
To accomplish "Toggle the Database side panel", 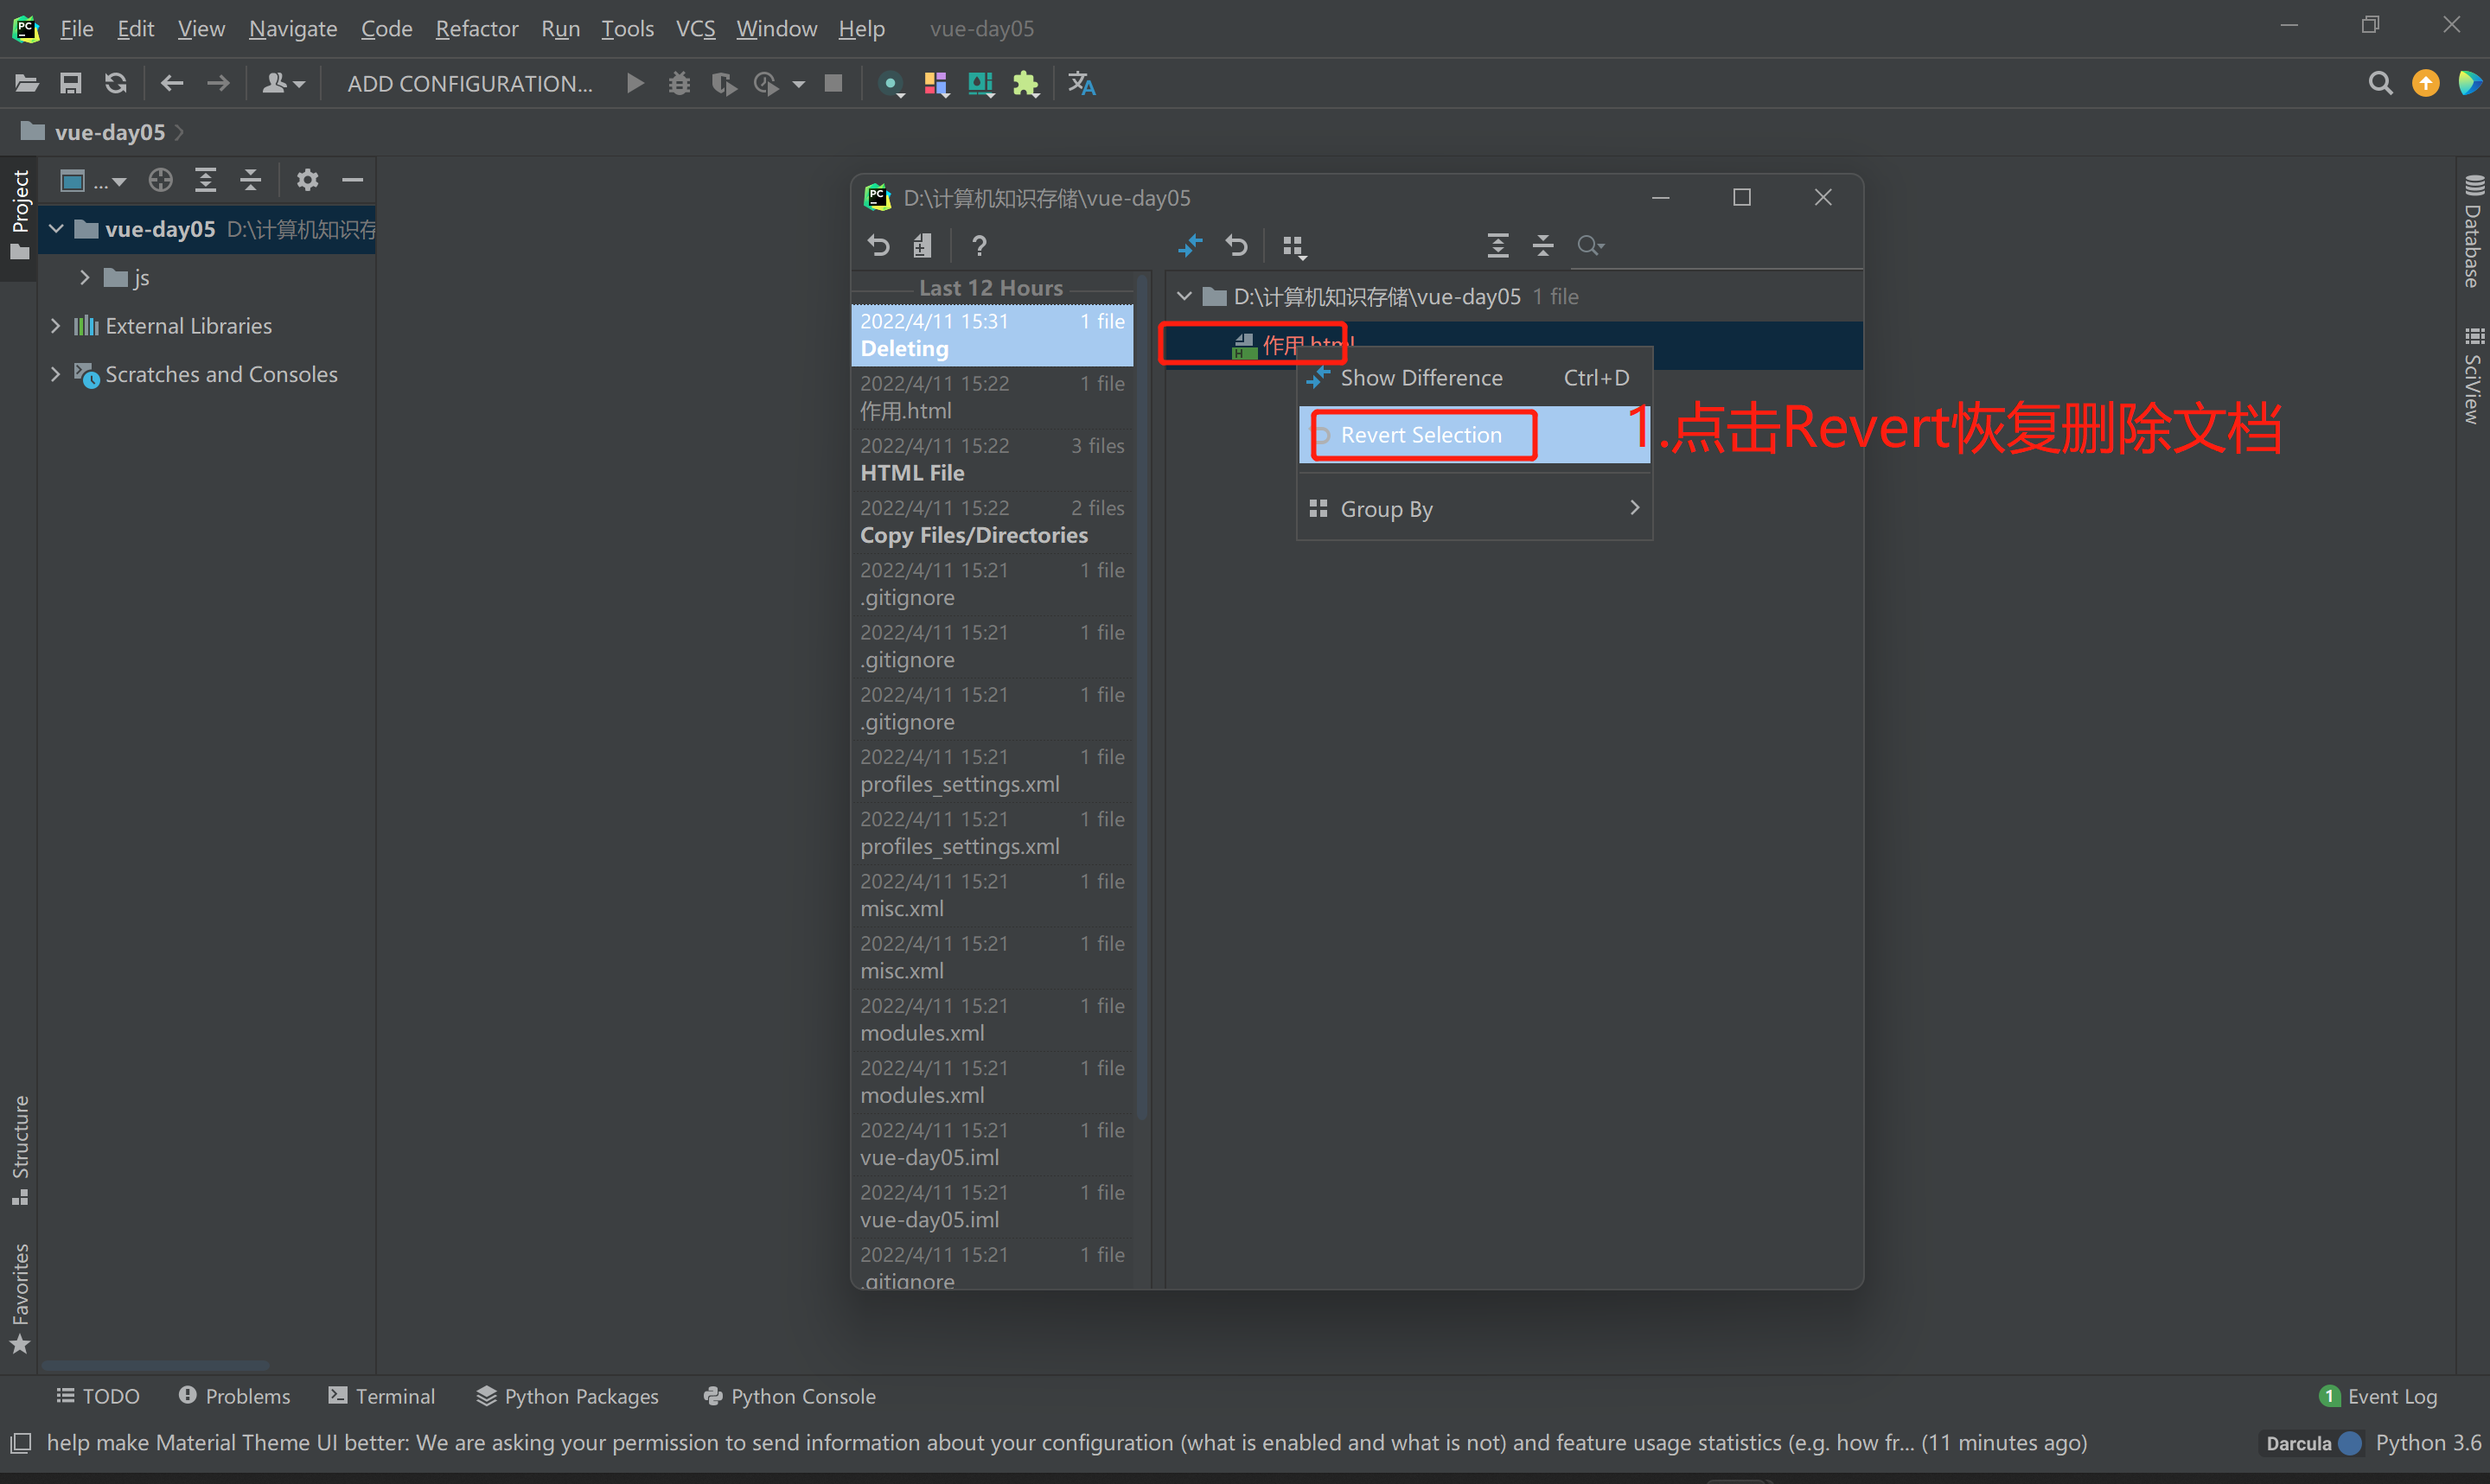I will point(2473,232).
